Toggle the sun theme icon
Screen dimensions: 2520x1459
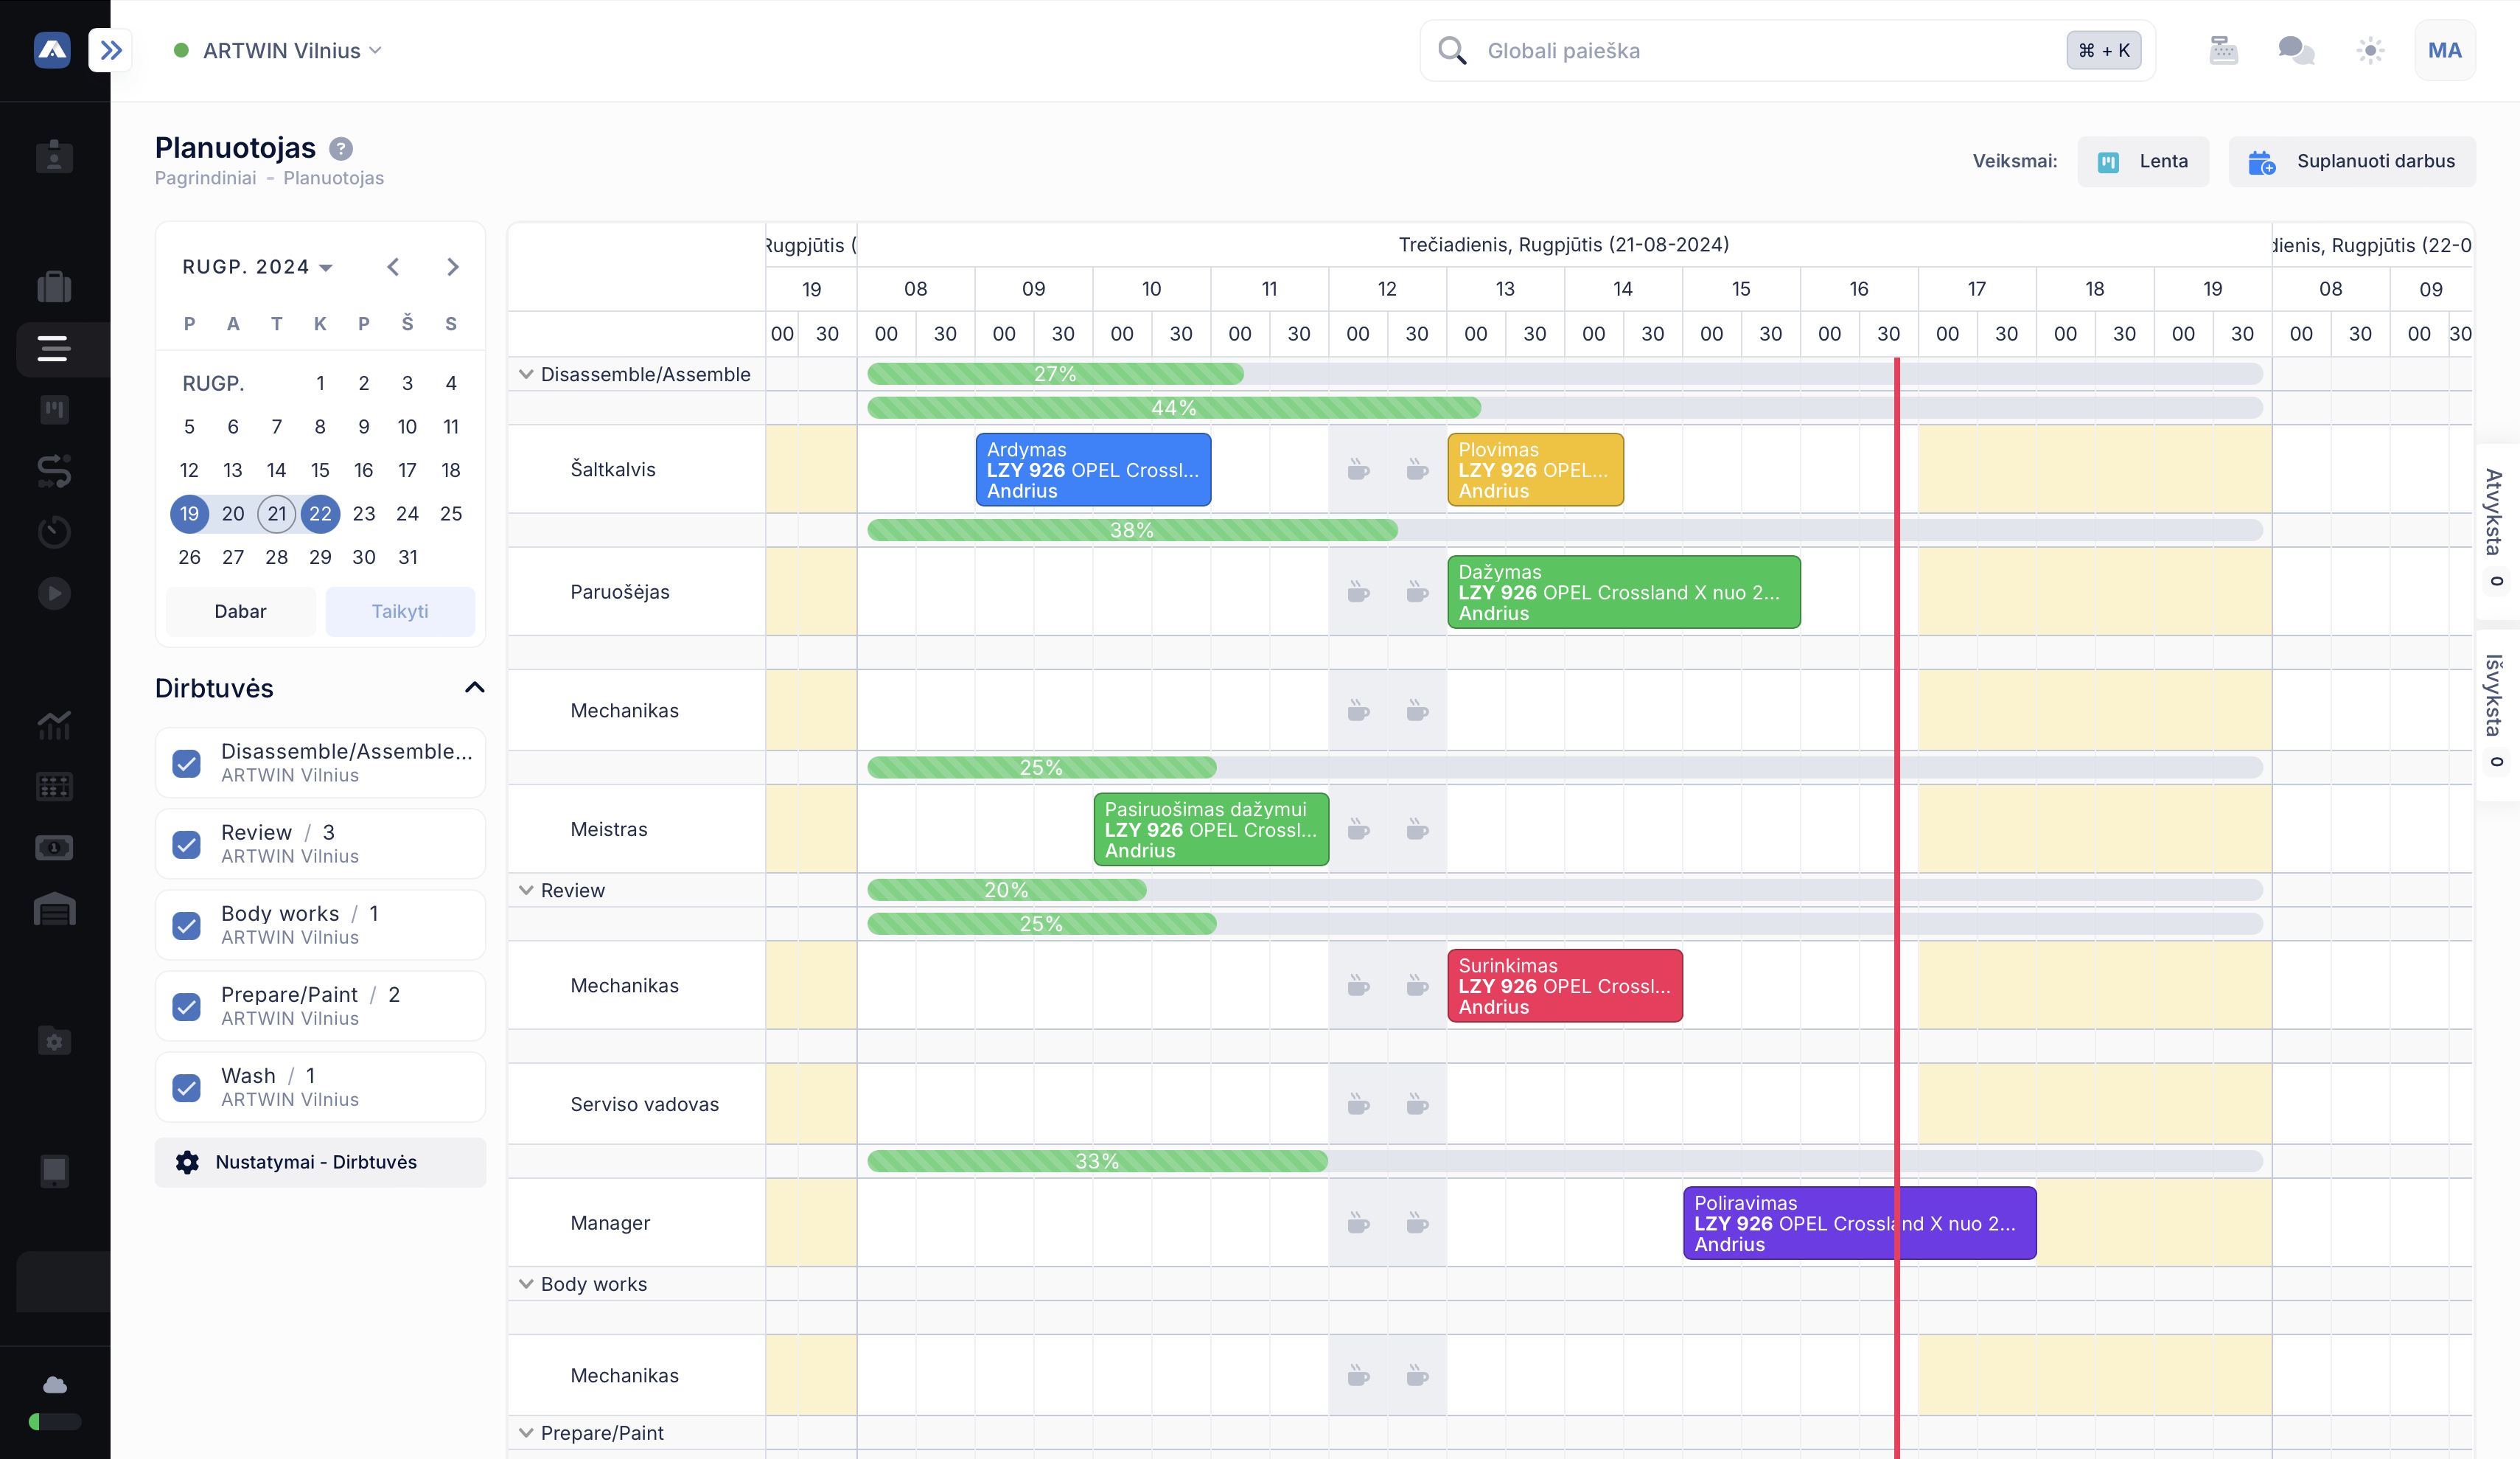[2370, 50]
